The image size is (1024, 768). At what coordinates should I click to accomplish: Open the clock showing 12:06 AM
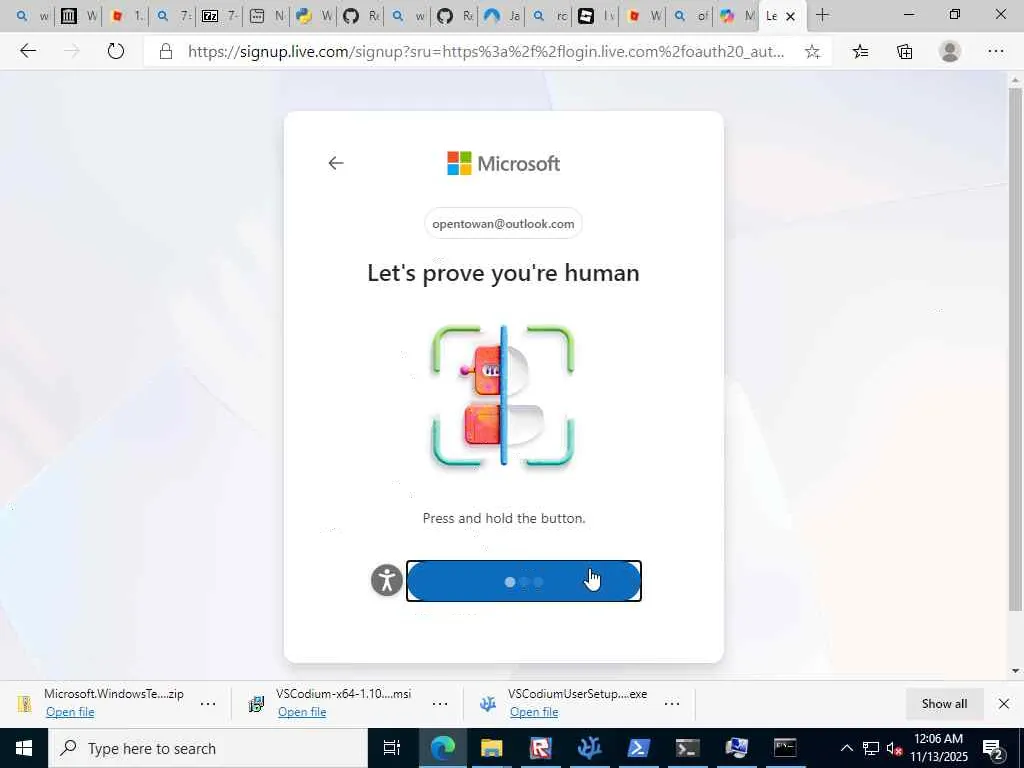pos(939,748)
